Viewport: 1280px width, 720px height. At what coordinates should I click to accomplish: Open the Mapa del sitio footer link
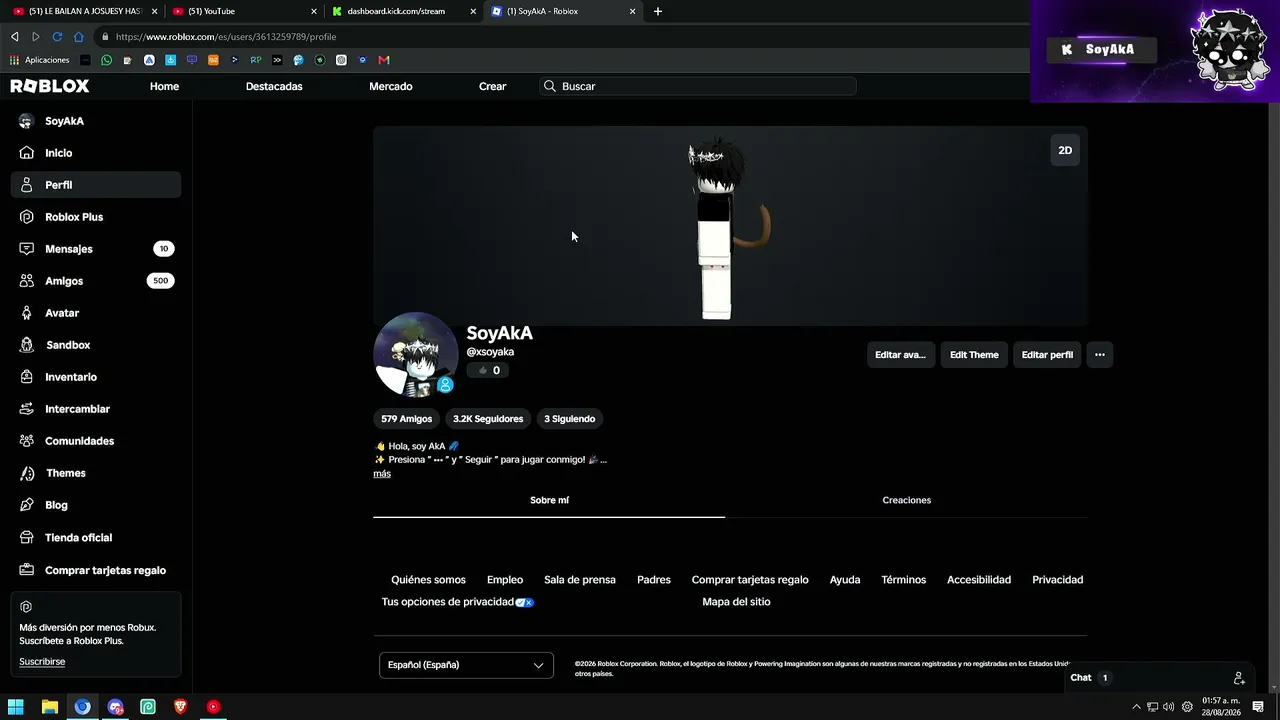pyautogui.click(x=736, y=602)
